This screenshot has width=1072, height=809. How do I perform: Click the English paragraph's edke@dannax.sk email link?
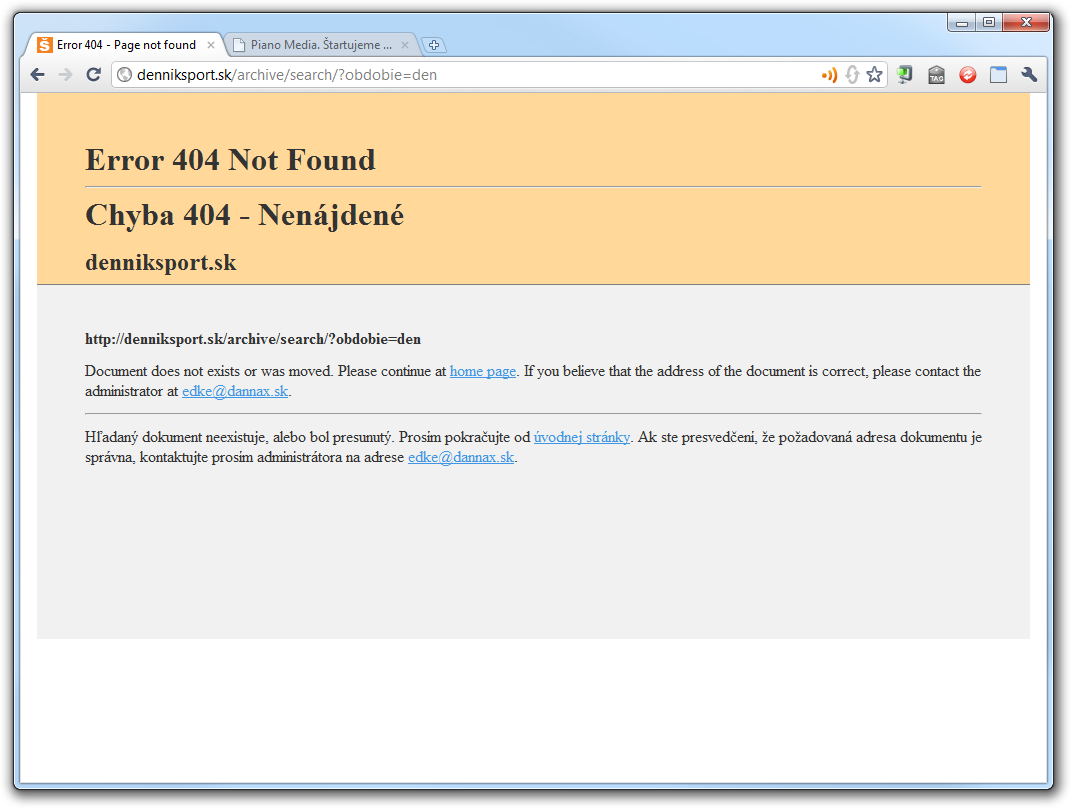tap(235, 392)
